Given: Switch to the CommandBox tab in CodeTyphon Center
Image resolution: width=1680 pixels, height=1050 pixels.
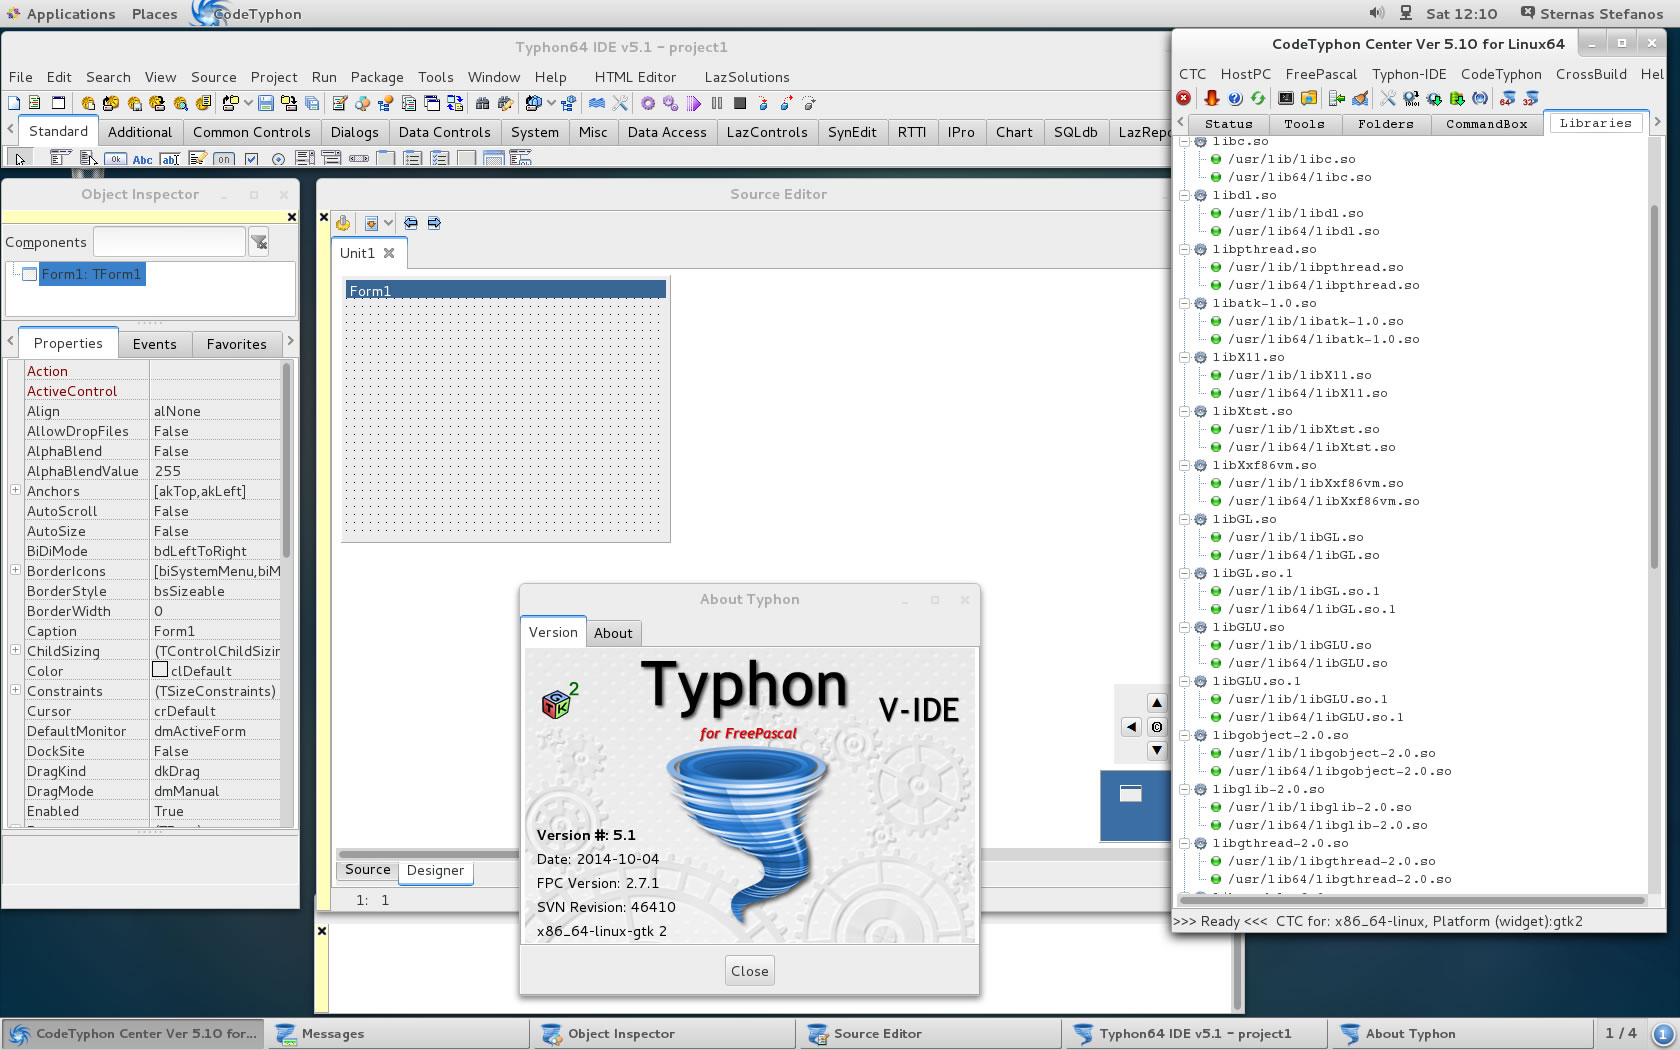Looking at the screenshot, I should [1487, 124].
